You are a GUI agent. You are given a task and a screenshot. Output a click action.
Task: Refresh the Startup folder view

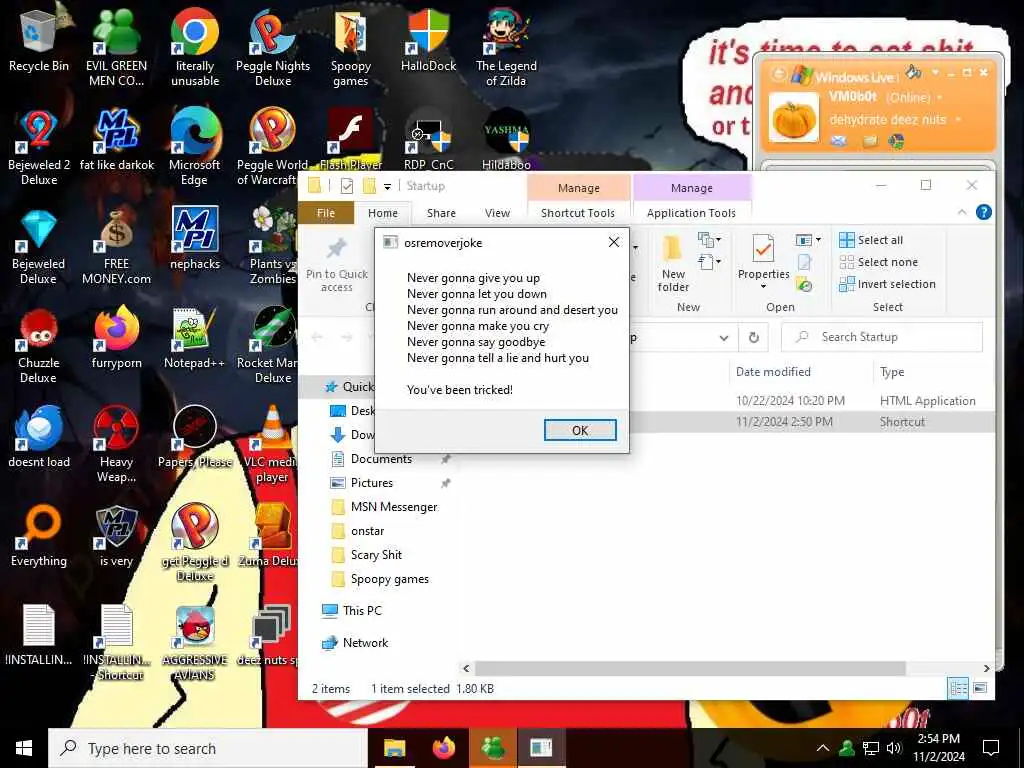(x=754, y=337)
